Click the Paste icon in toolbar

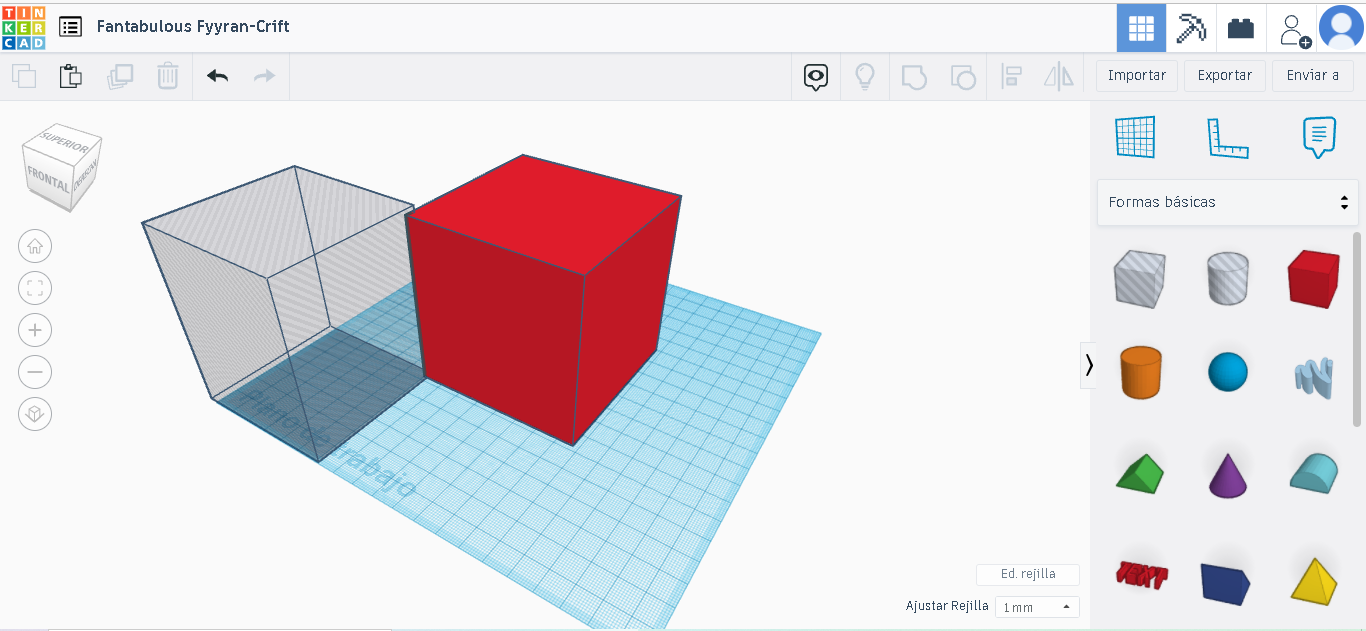pos(70,76)
